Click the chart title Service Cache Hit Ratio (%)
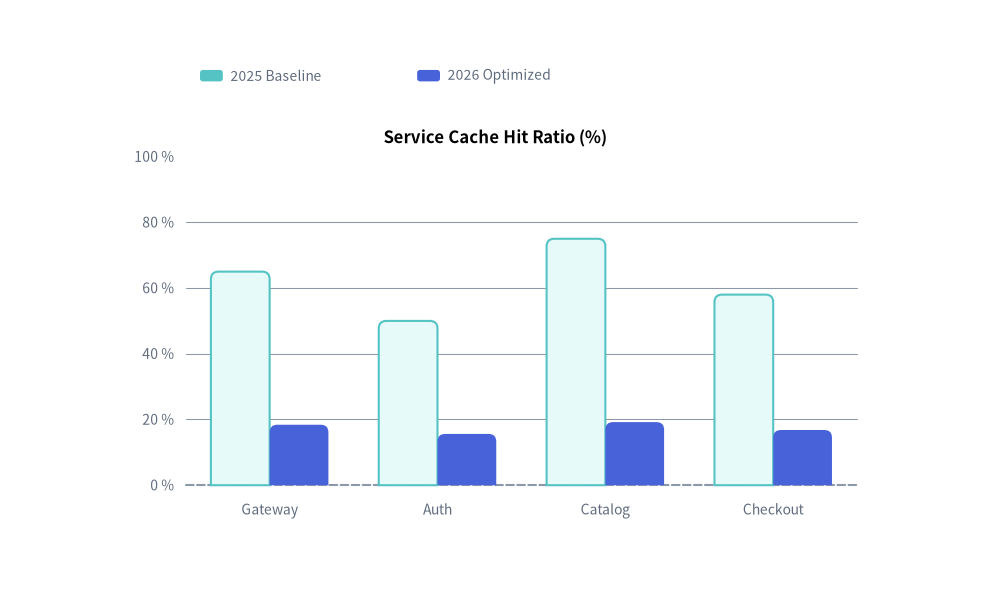The width and height of the screenshot is (1000, 609). (495, 137)
